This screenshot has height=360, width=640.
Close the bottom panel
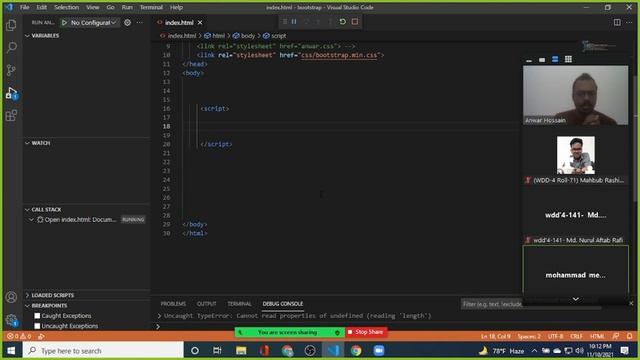point(631,303)
